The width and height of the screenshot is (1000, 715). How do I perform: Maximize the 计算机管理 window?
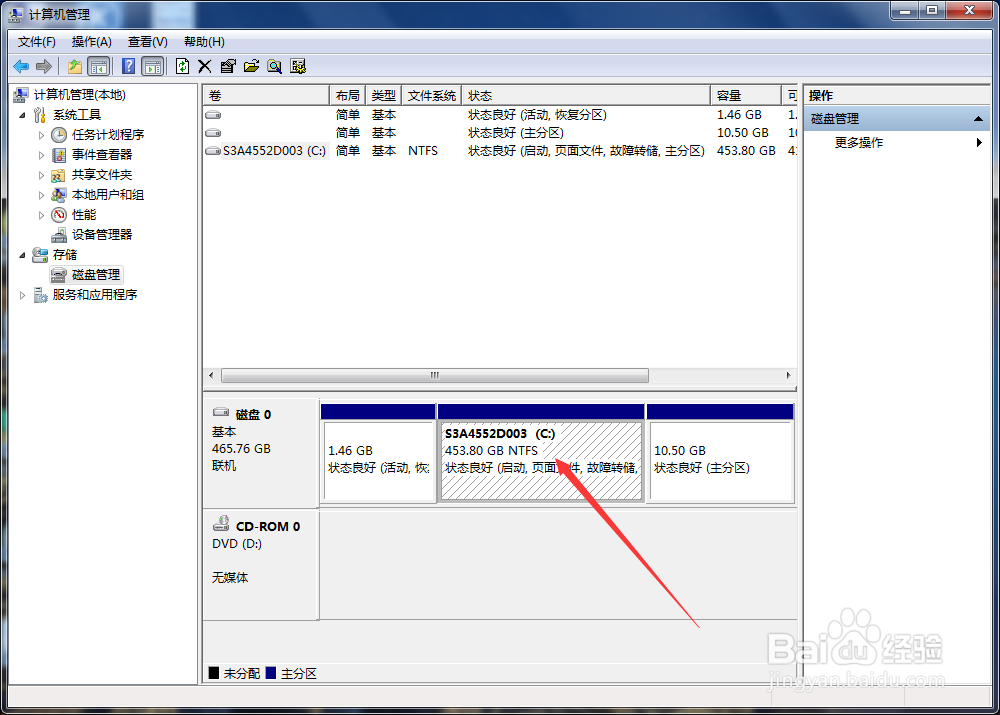tap(932, 11)
